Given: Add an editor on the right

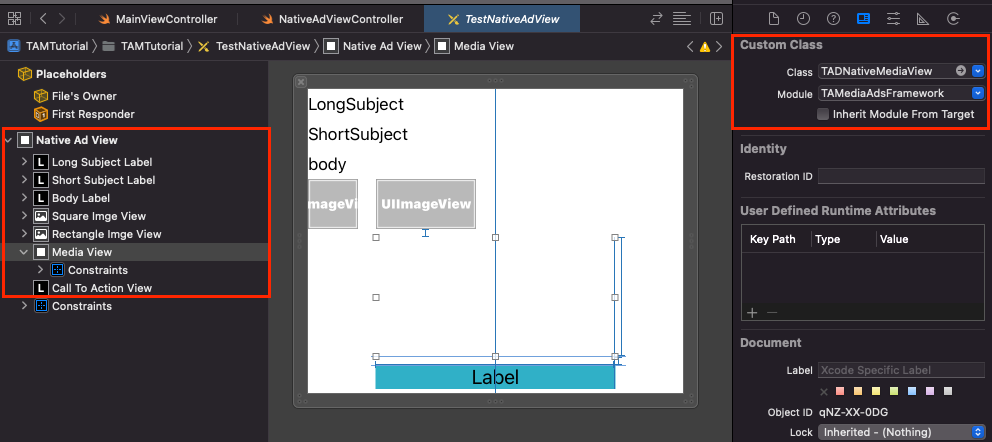Looking at the screenshot, I should (x=716, y=18).
